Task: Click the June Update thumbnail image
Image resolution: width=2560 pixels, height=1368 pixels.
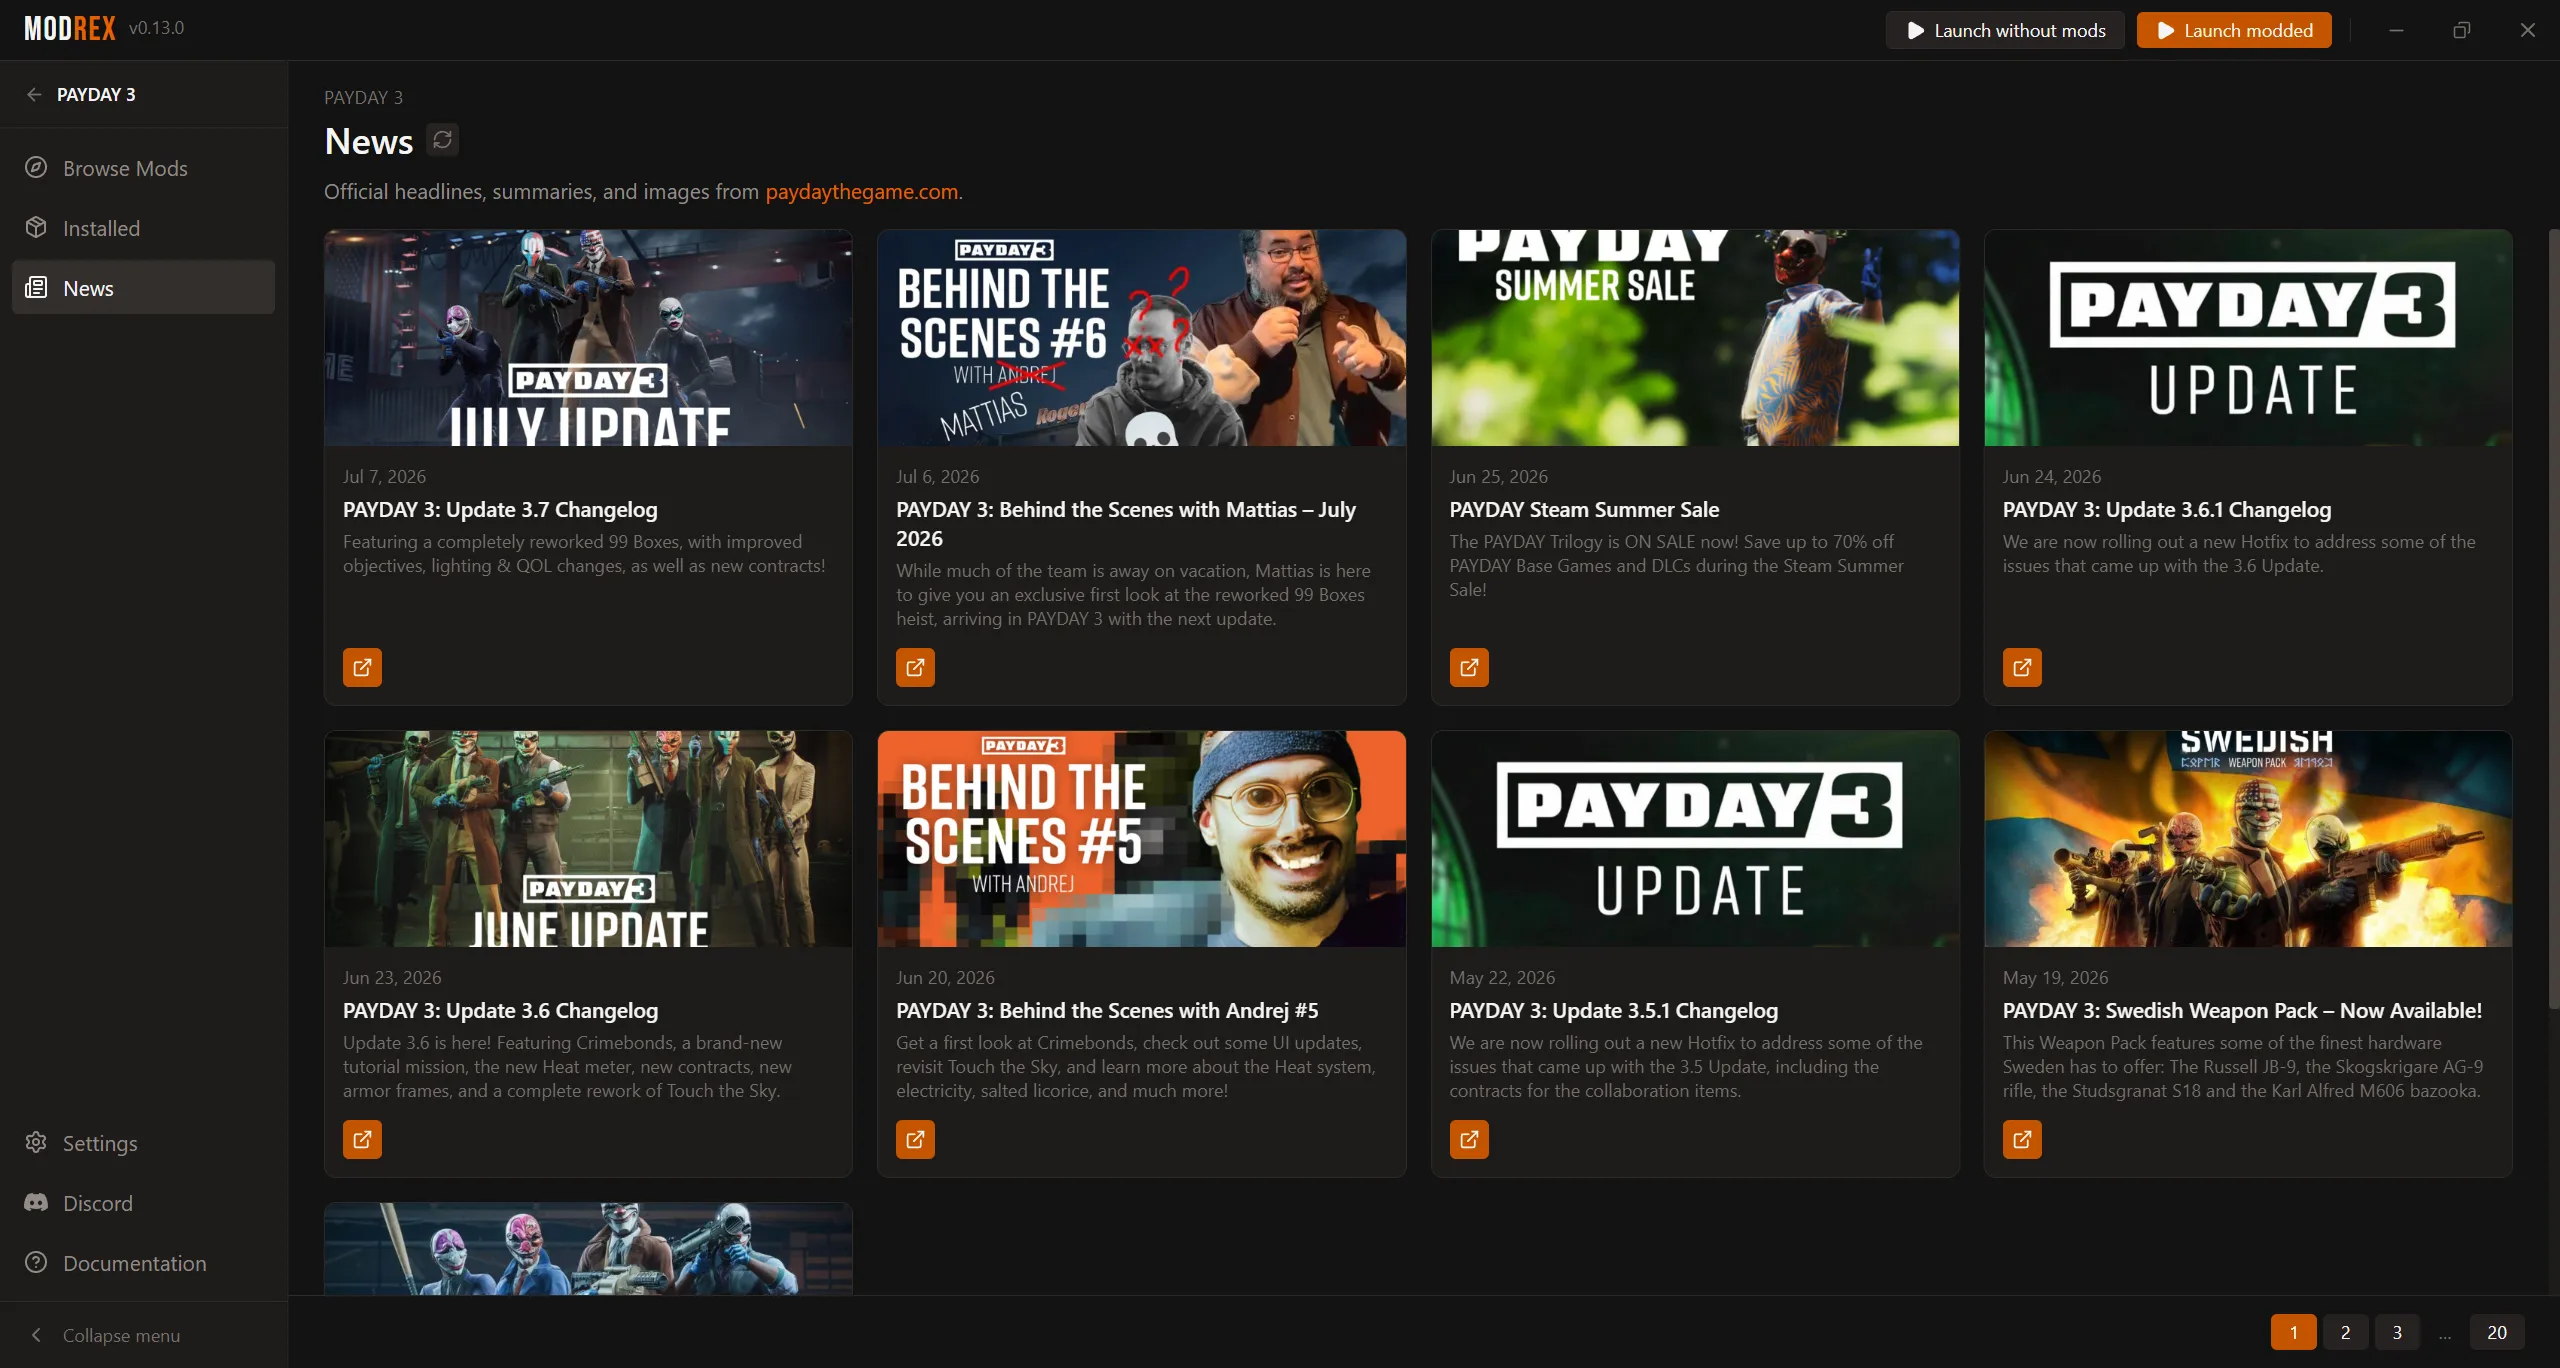Action: click(x=588, y=839)
